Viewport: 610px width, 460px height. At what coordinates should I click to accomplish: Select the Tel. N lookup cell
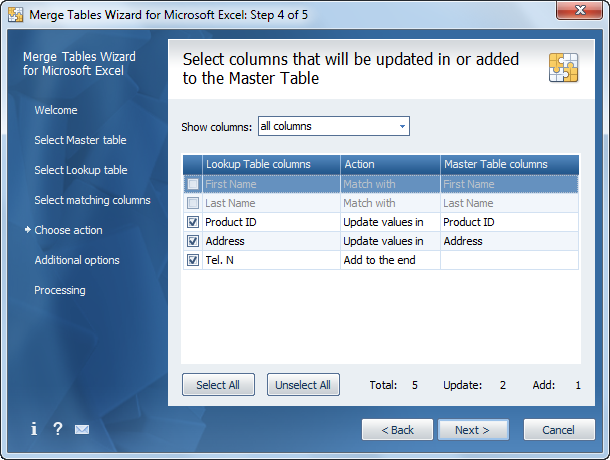point(271,260)
